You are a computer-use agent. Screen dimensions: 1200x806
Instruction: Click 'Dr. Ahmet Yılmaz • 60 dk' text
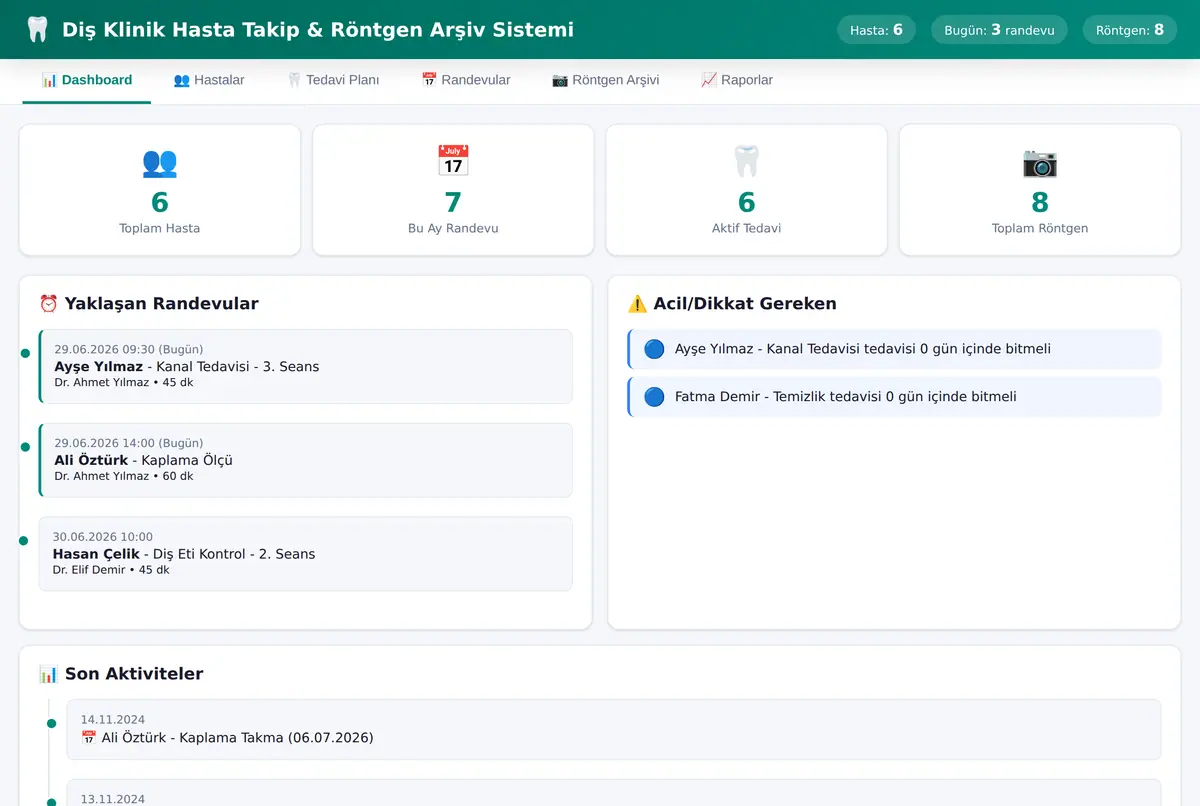click(x=124, y=476)
